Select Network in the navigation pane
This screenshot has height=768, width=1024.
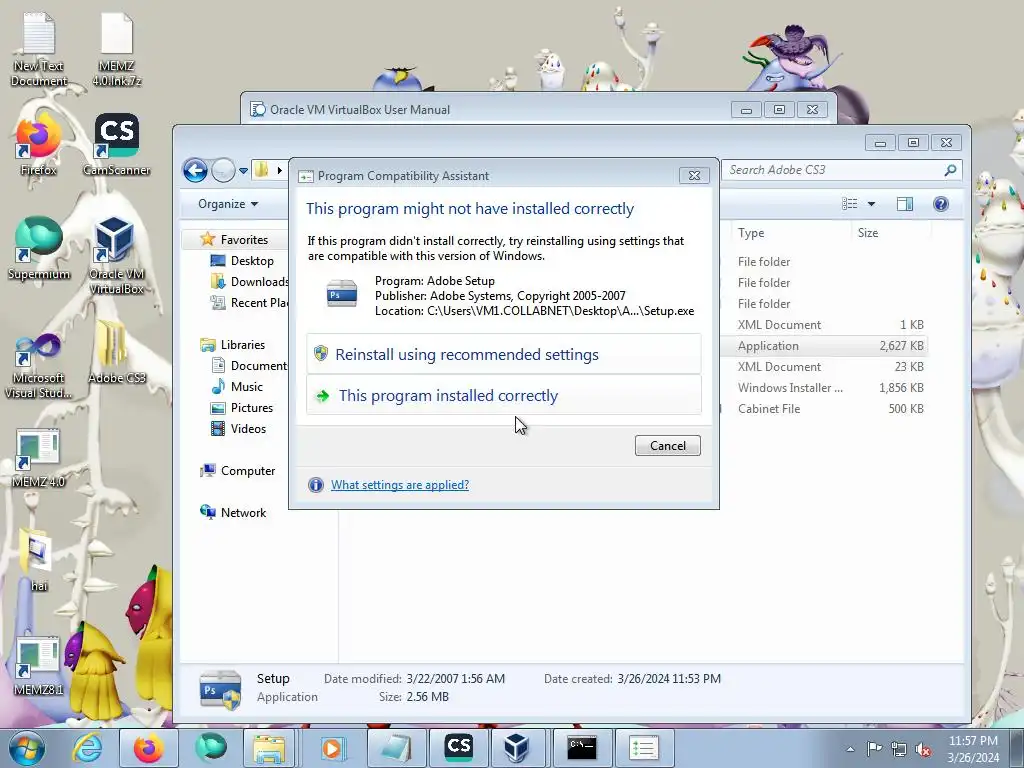[243, 513]
